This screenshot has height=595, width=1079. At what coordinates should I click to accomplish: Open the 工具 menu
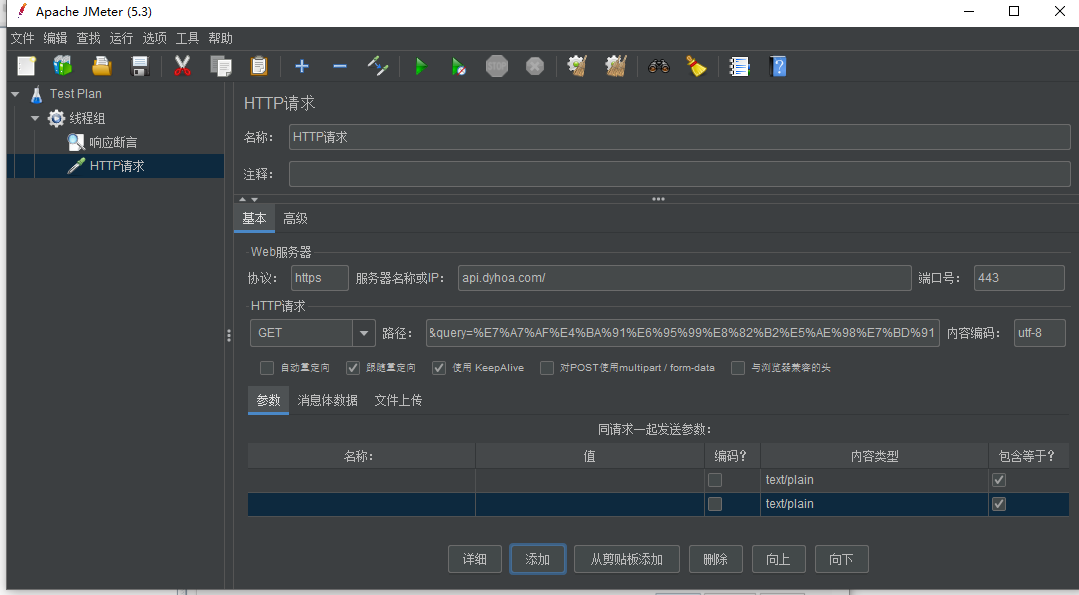[187, 39]
